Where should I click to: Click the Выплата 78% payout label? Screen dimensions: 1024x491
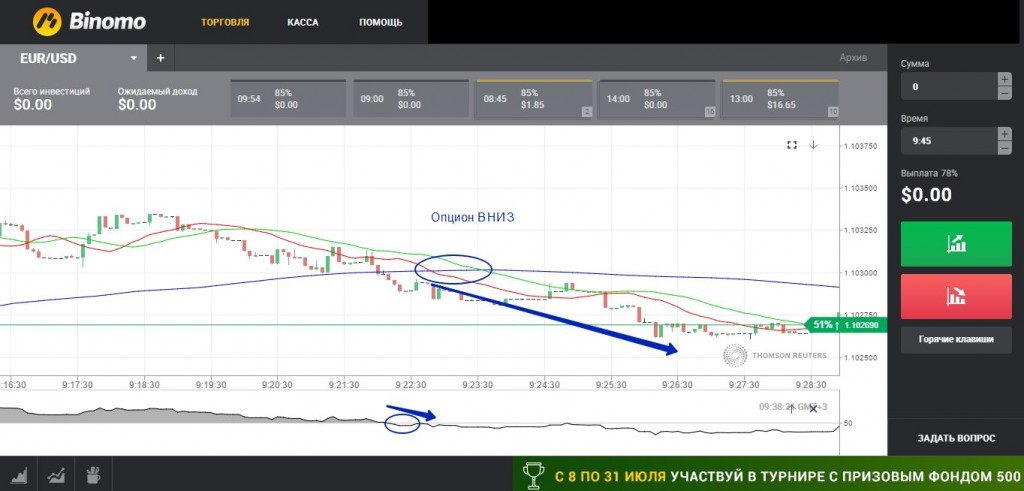coord(929,174)
